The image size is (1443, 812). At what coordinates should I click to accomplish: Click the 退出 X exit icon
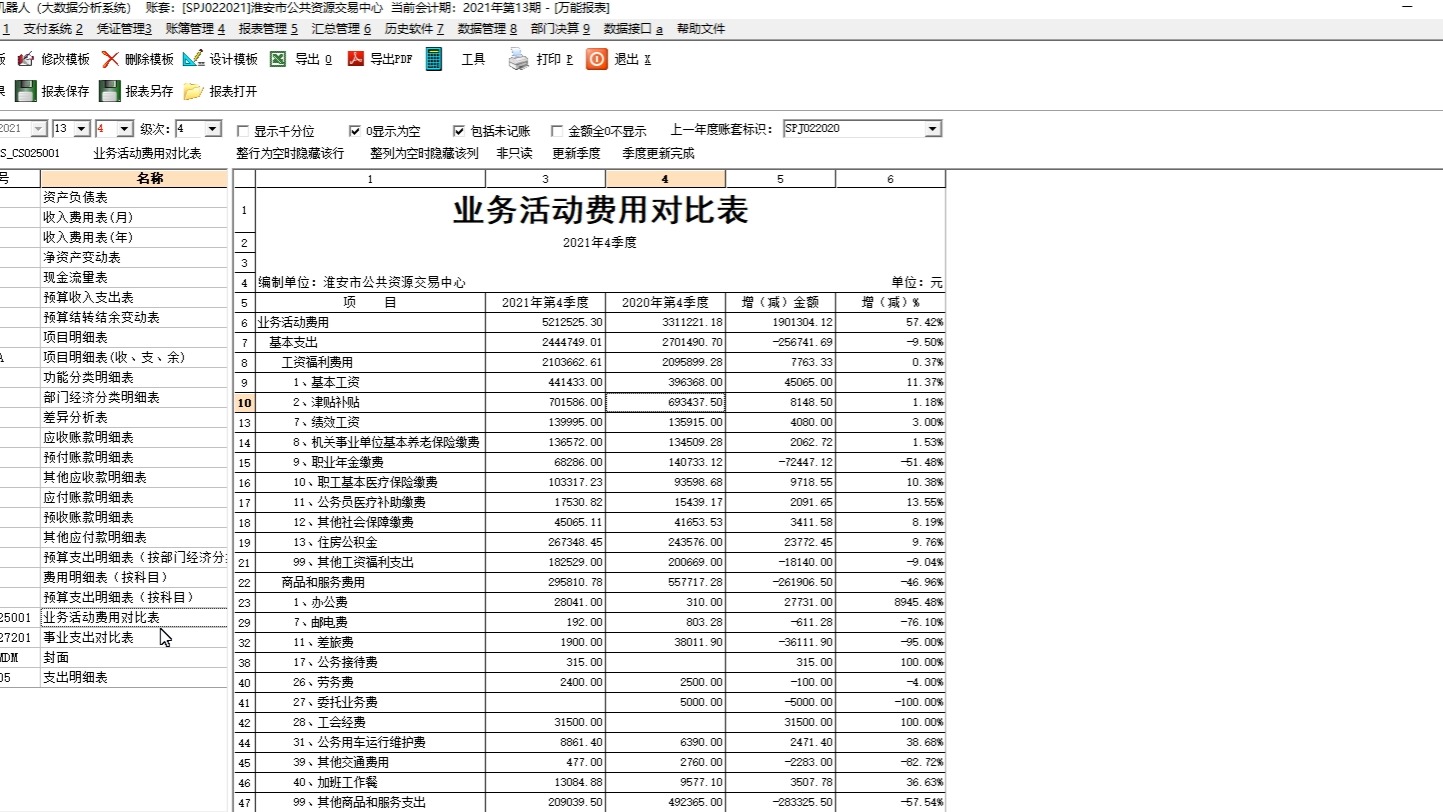click(x=596, y=59)
